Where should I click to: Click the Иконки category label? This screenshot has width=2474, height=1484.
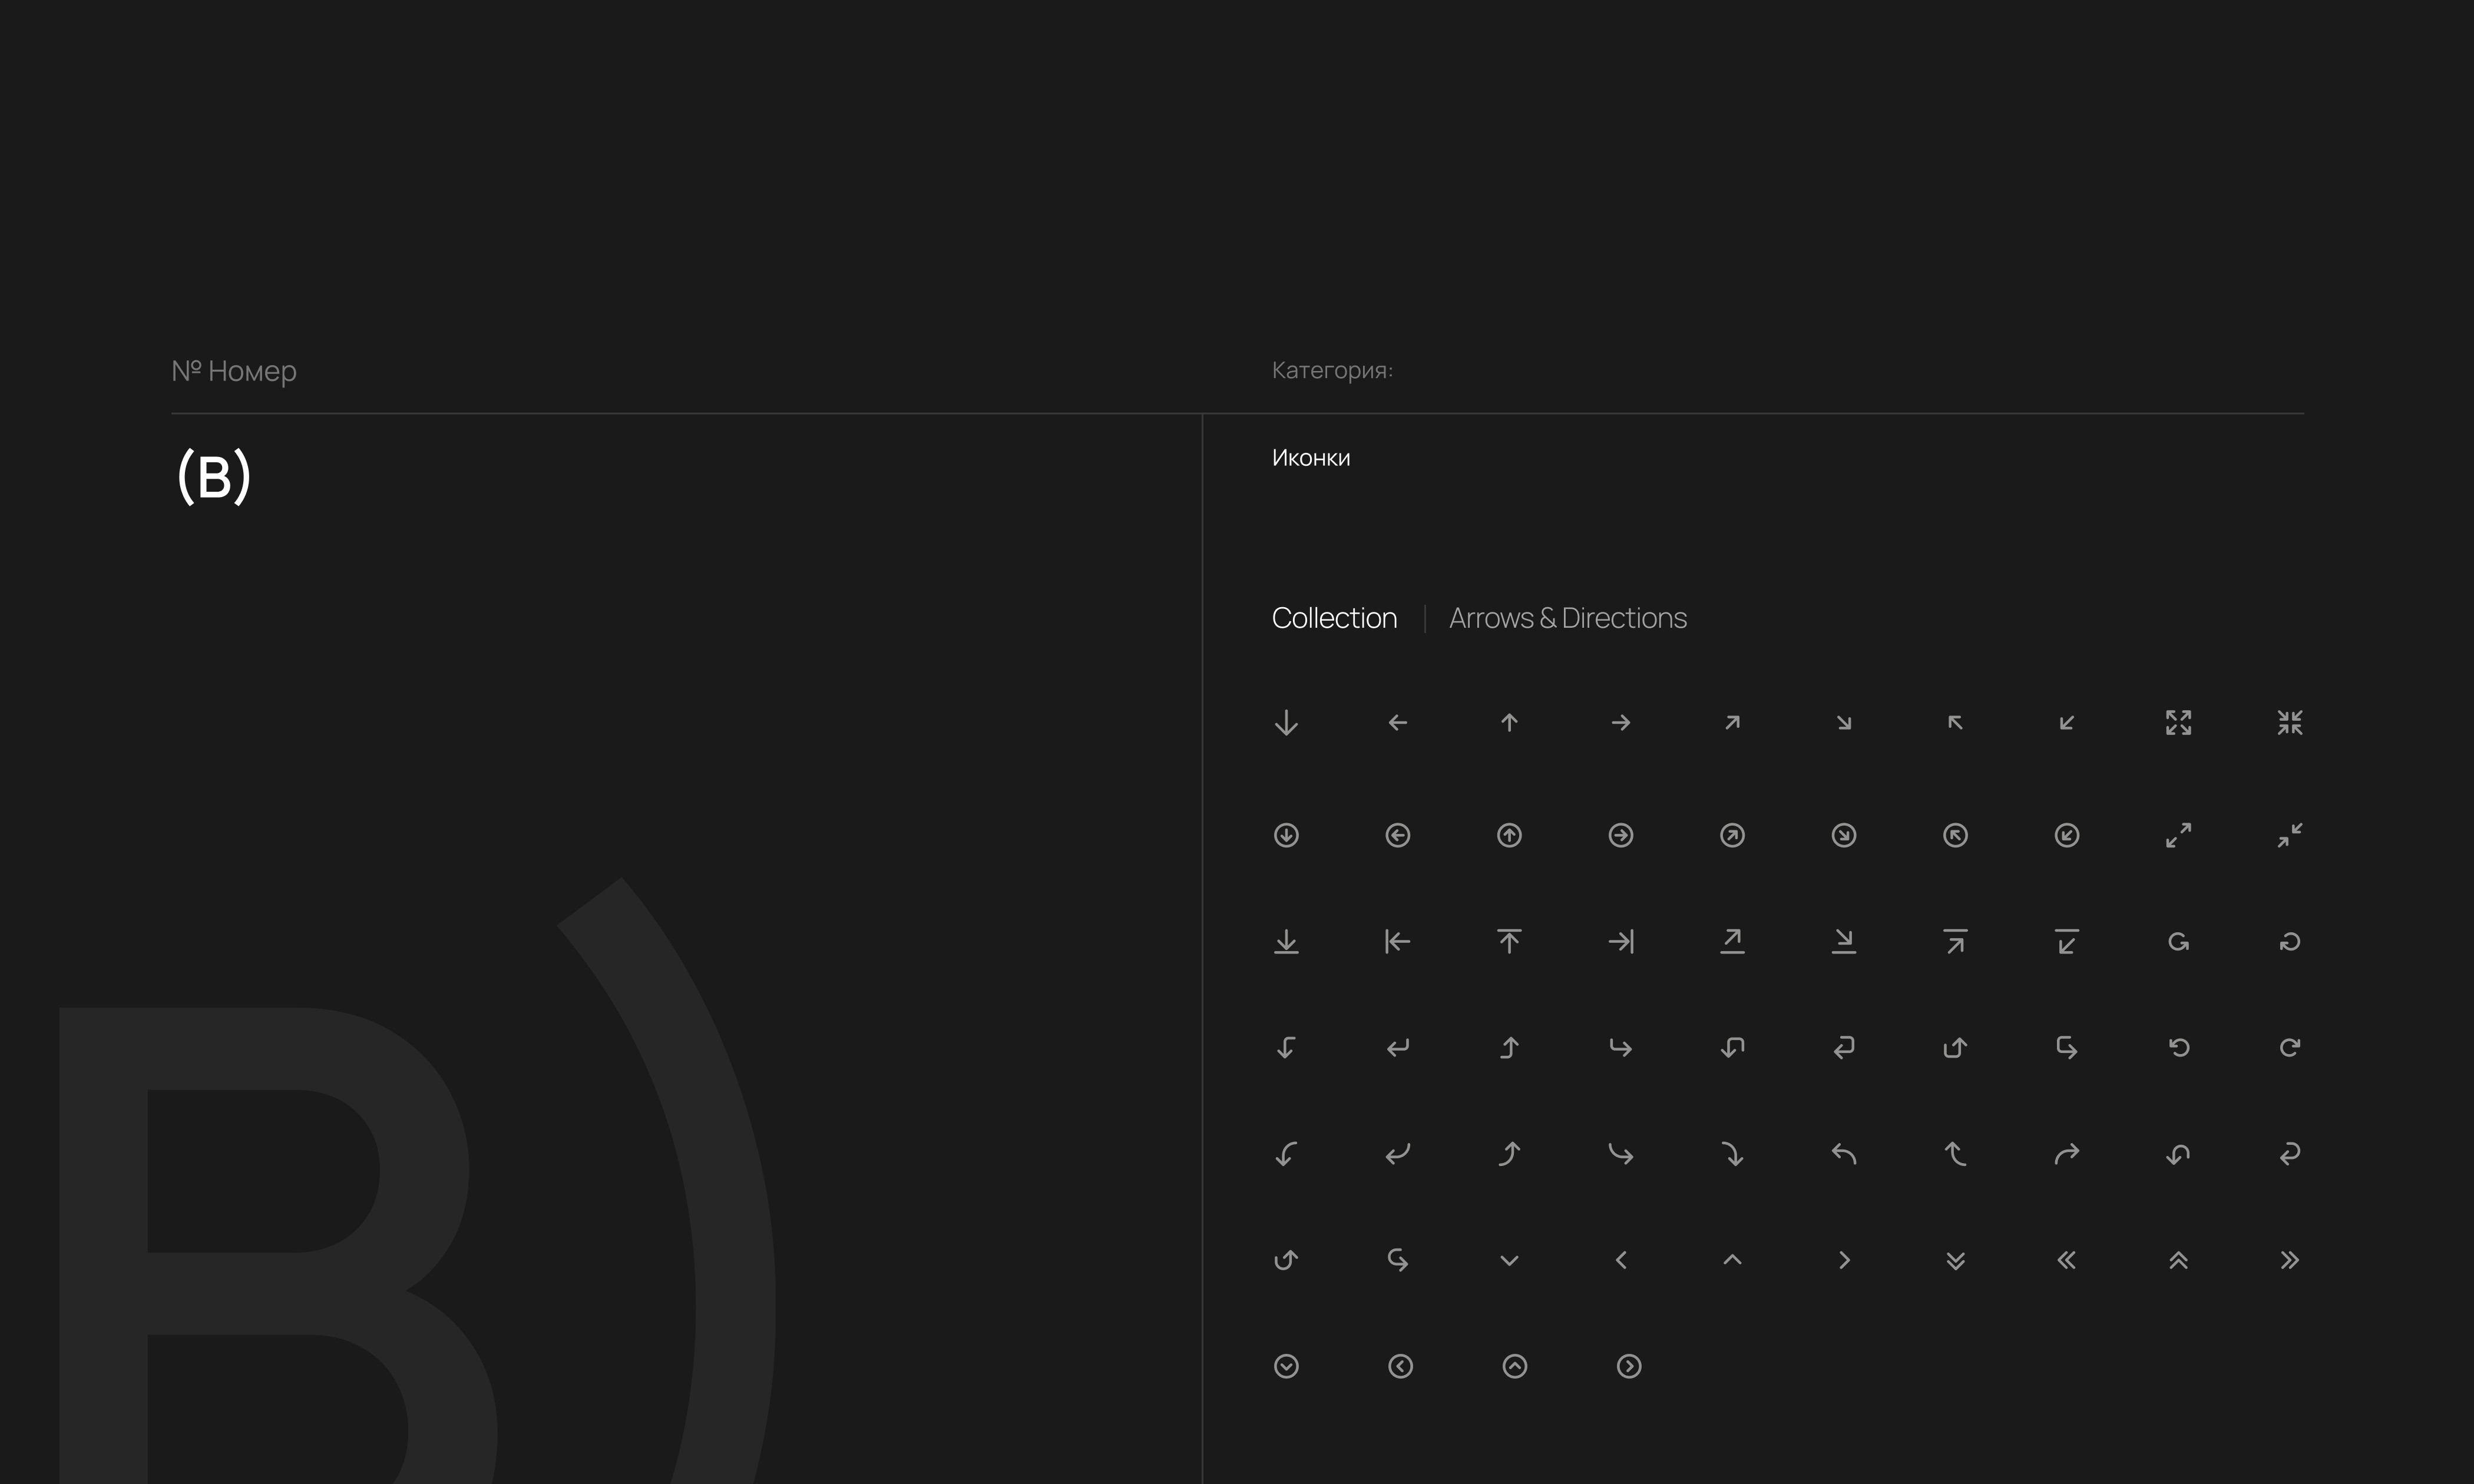click(x=1310, y=458)
